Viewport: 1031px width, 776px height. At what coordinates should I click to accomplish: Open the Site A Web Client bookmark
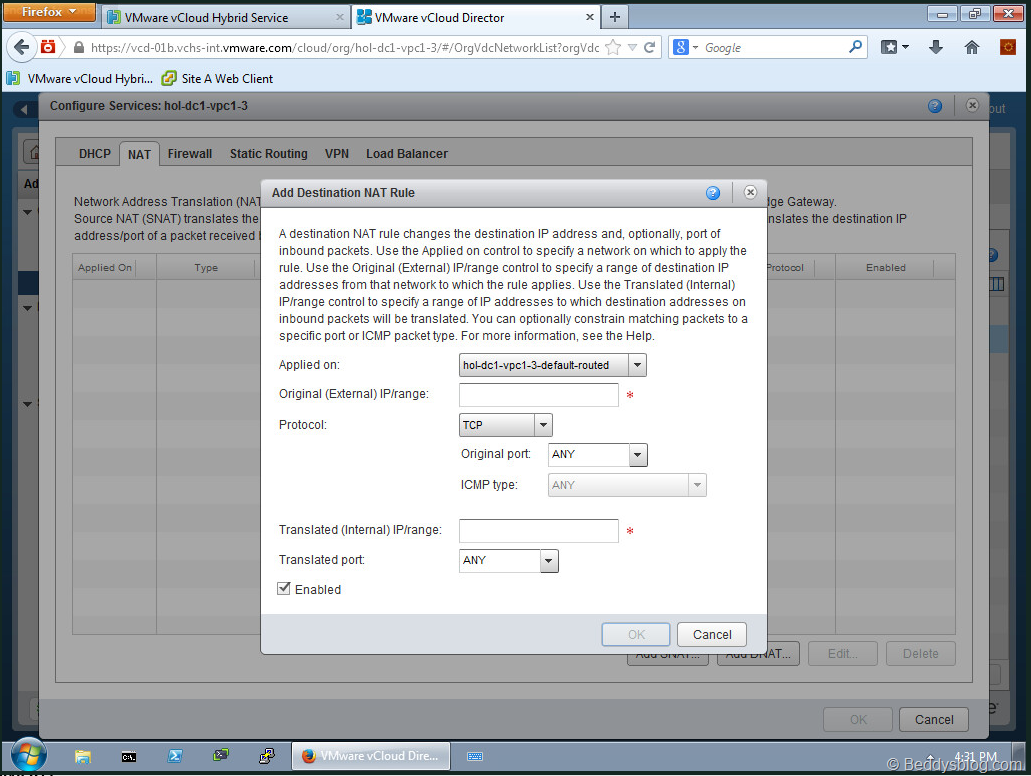pyautogui.click(x=217, y=79)
